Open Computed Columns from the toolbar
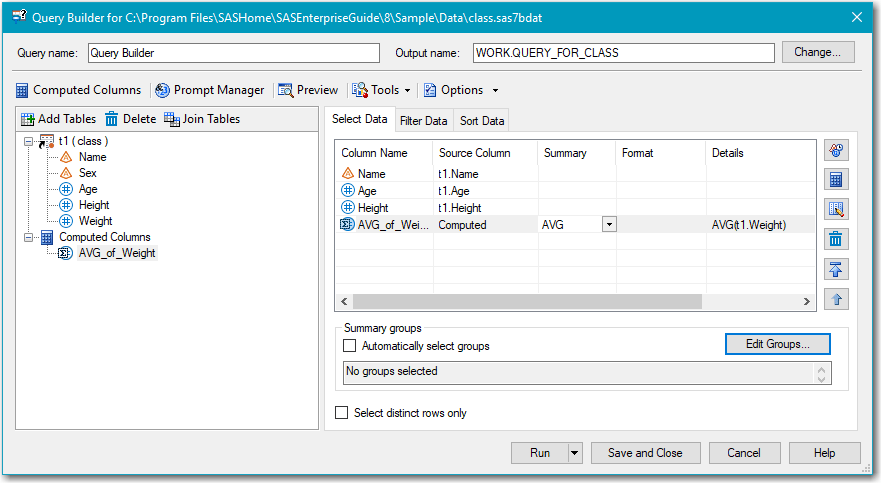 click(78, 90)
